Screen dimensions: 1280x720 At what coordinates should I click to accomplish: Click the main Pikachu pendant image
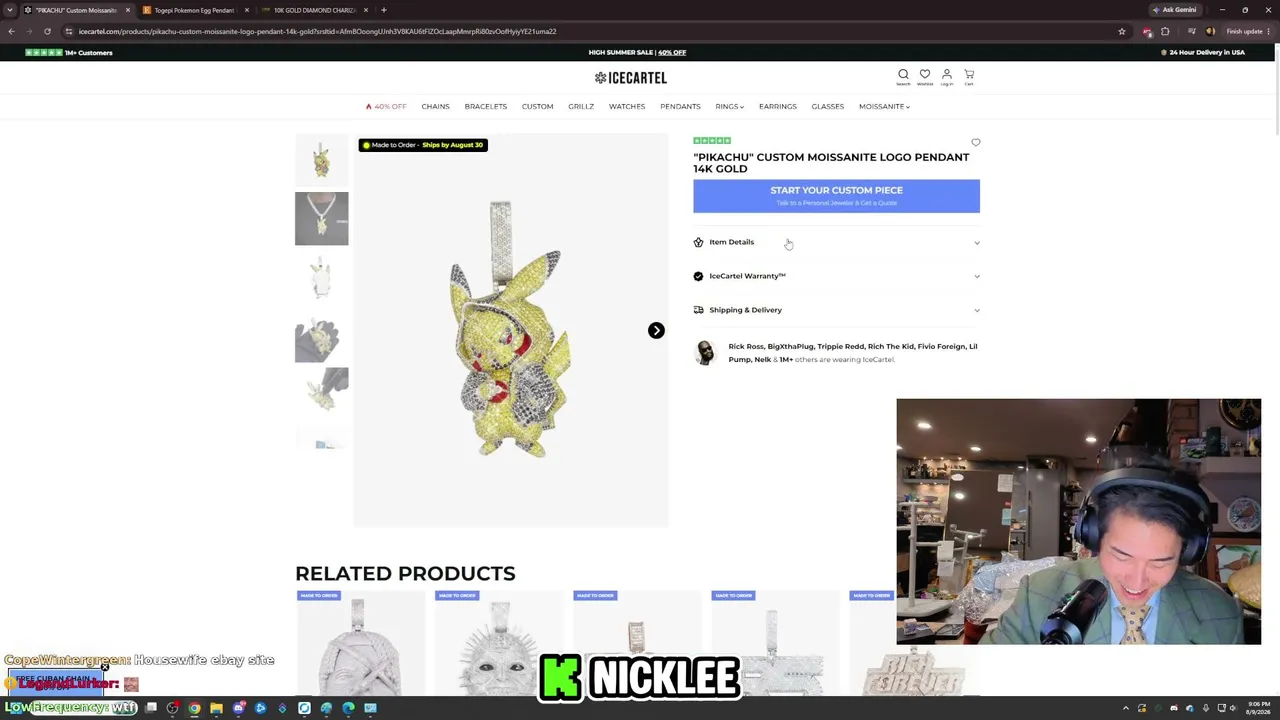pos(510,330)
